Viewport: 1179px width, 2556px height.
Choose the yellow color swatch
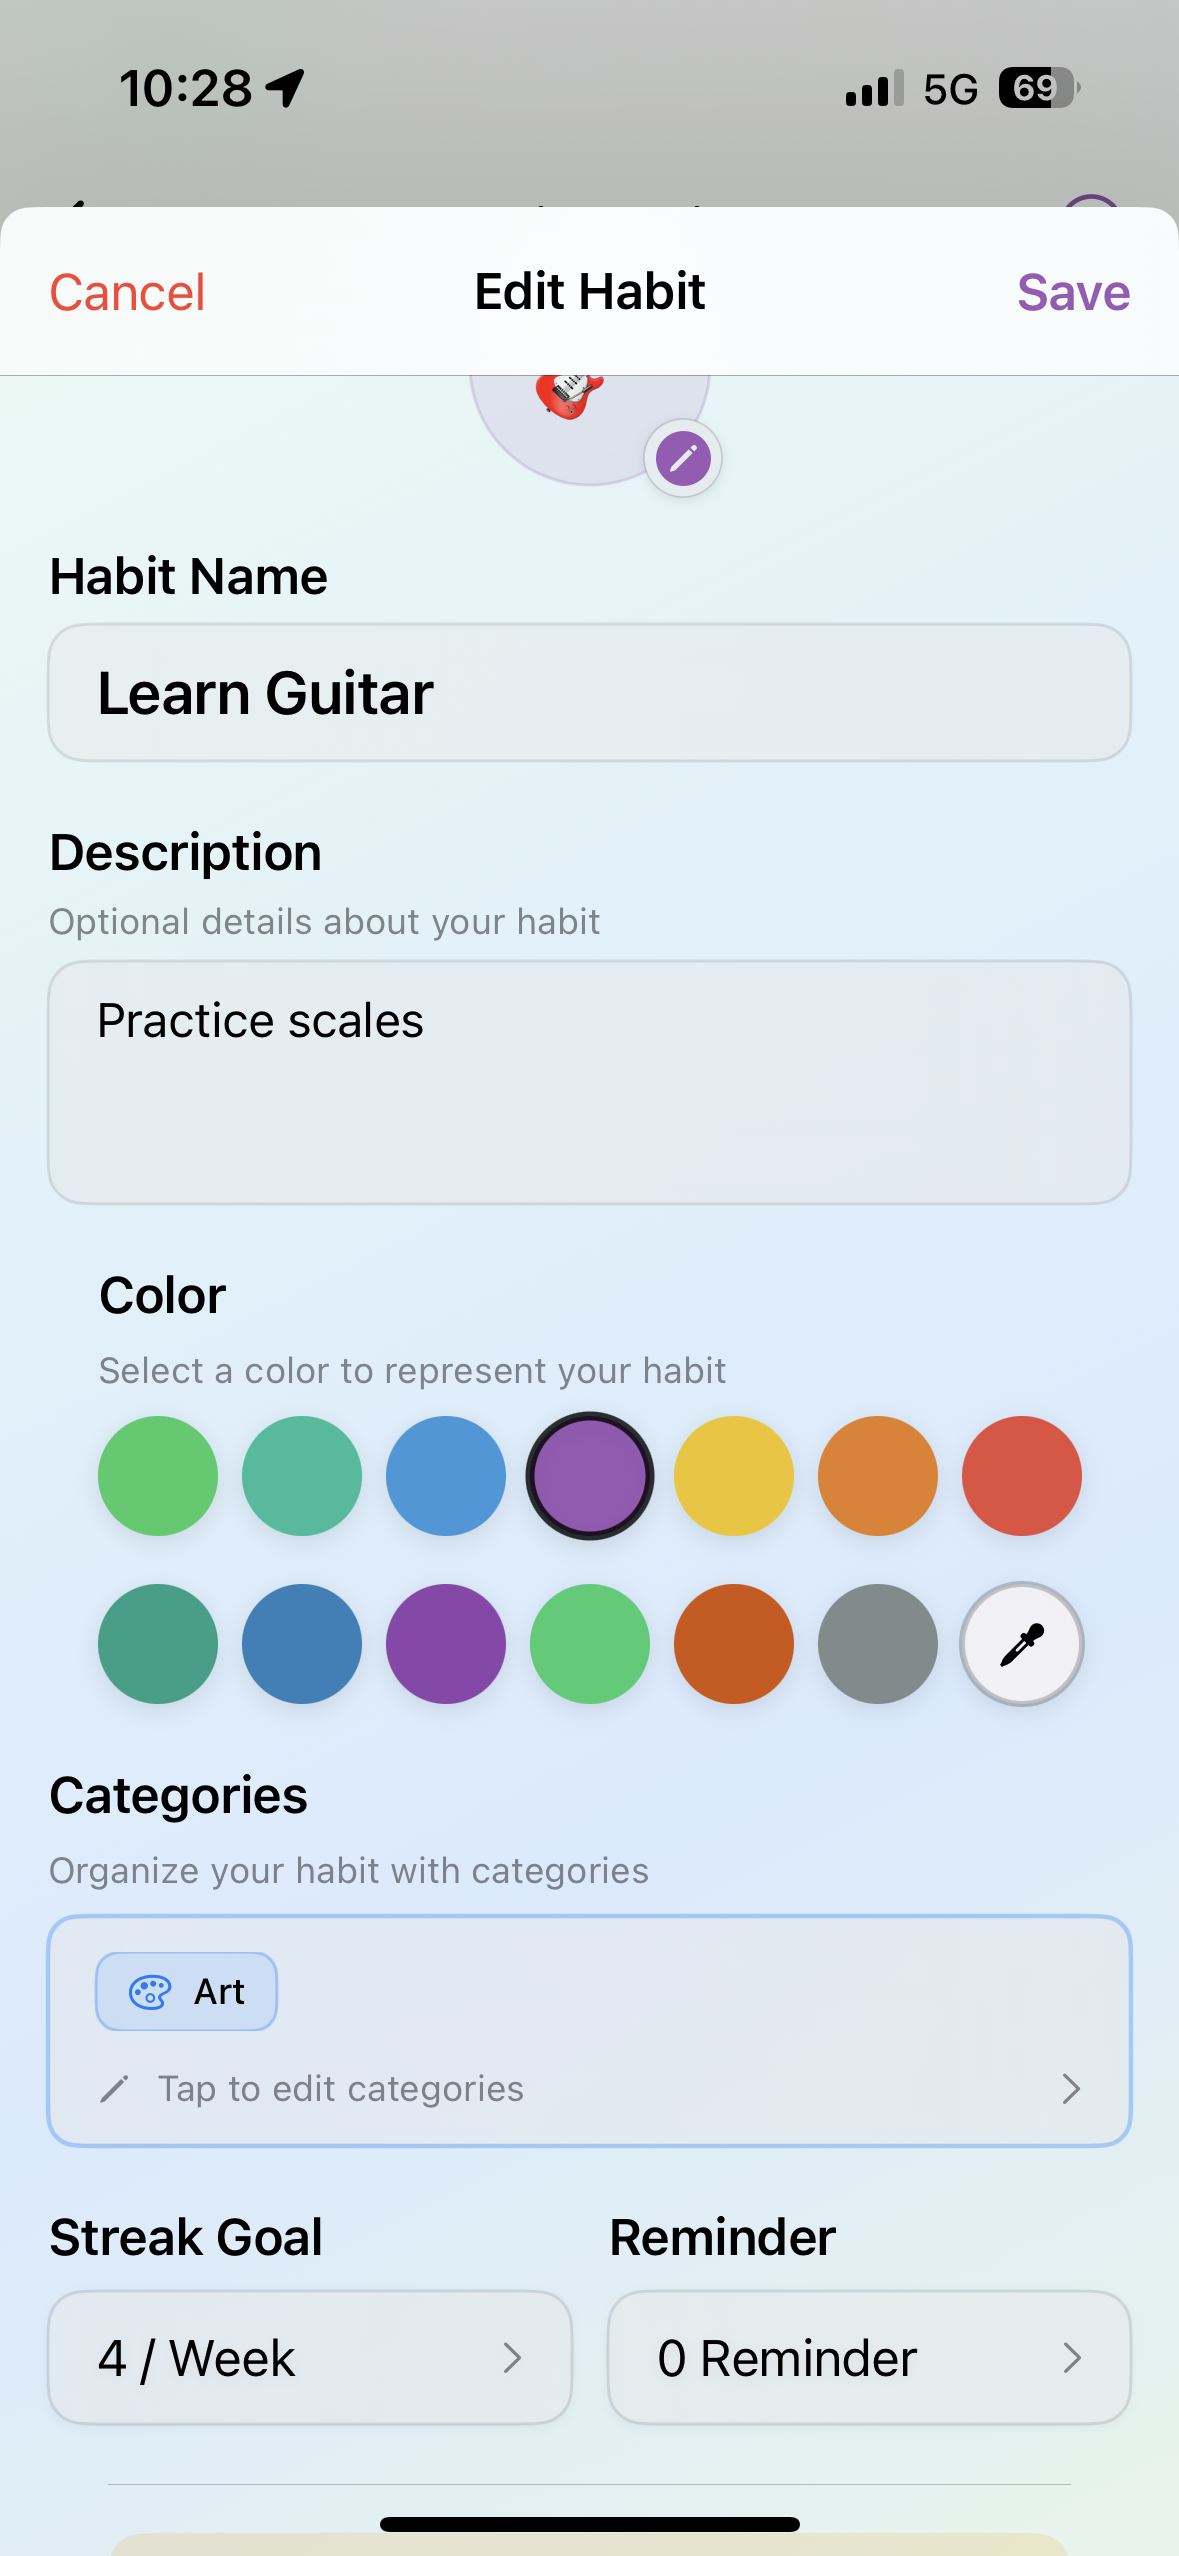(x=733, y=1476)
